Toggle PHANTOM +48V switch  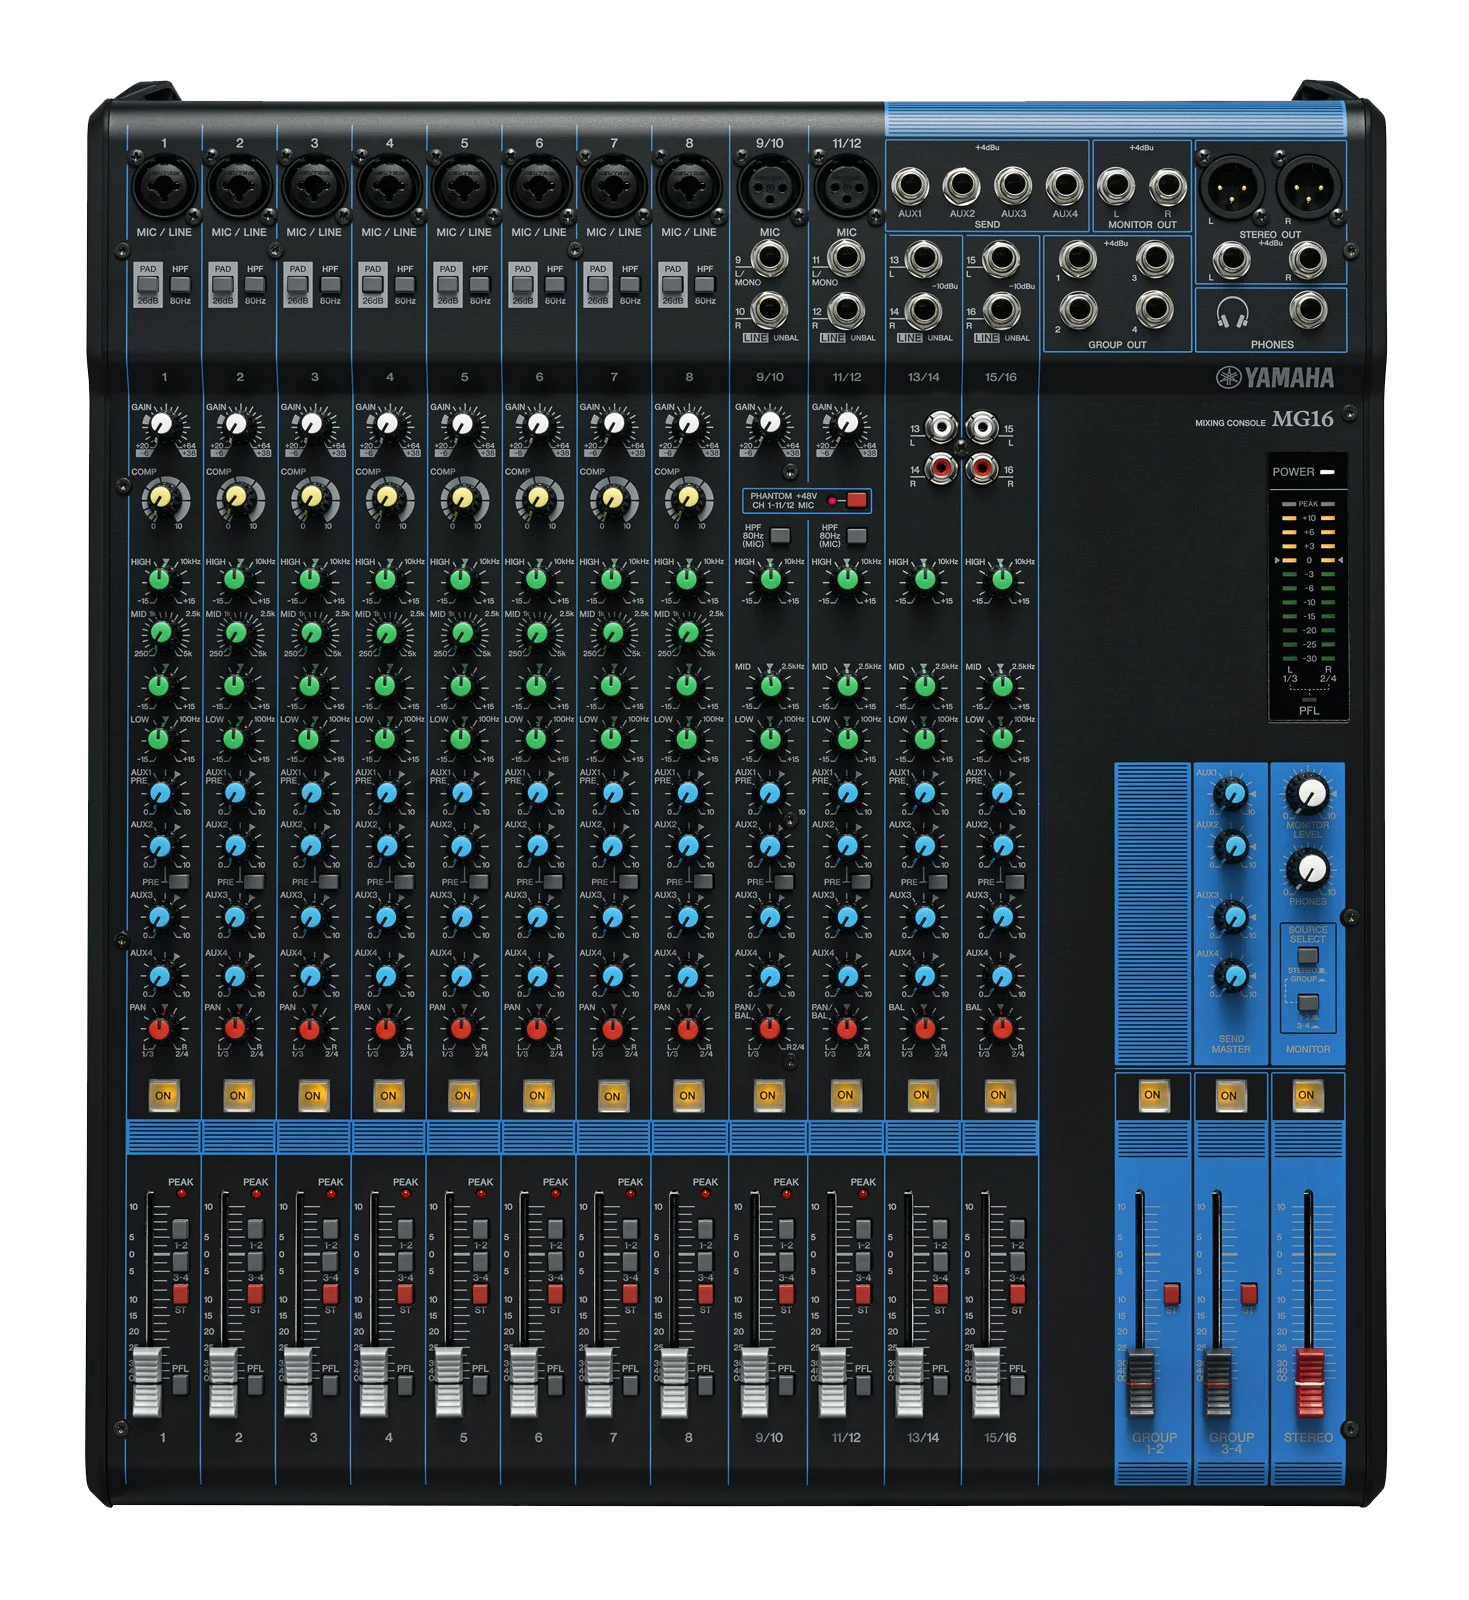click(x=856, y=500)
